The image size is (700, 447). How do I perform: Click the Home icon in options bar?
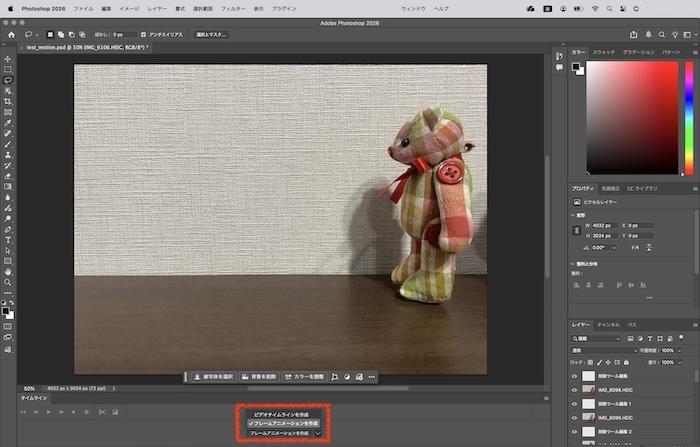click(11, 34)
